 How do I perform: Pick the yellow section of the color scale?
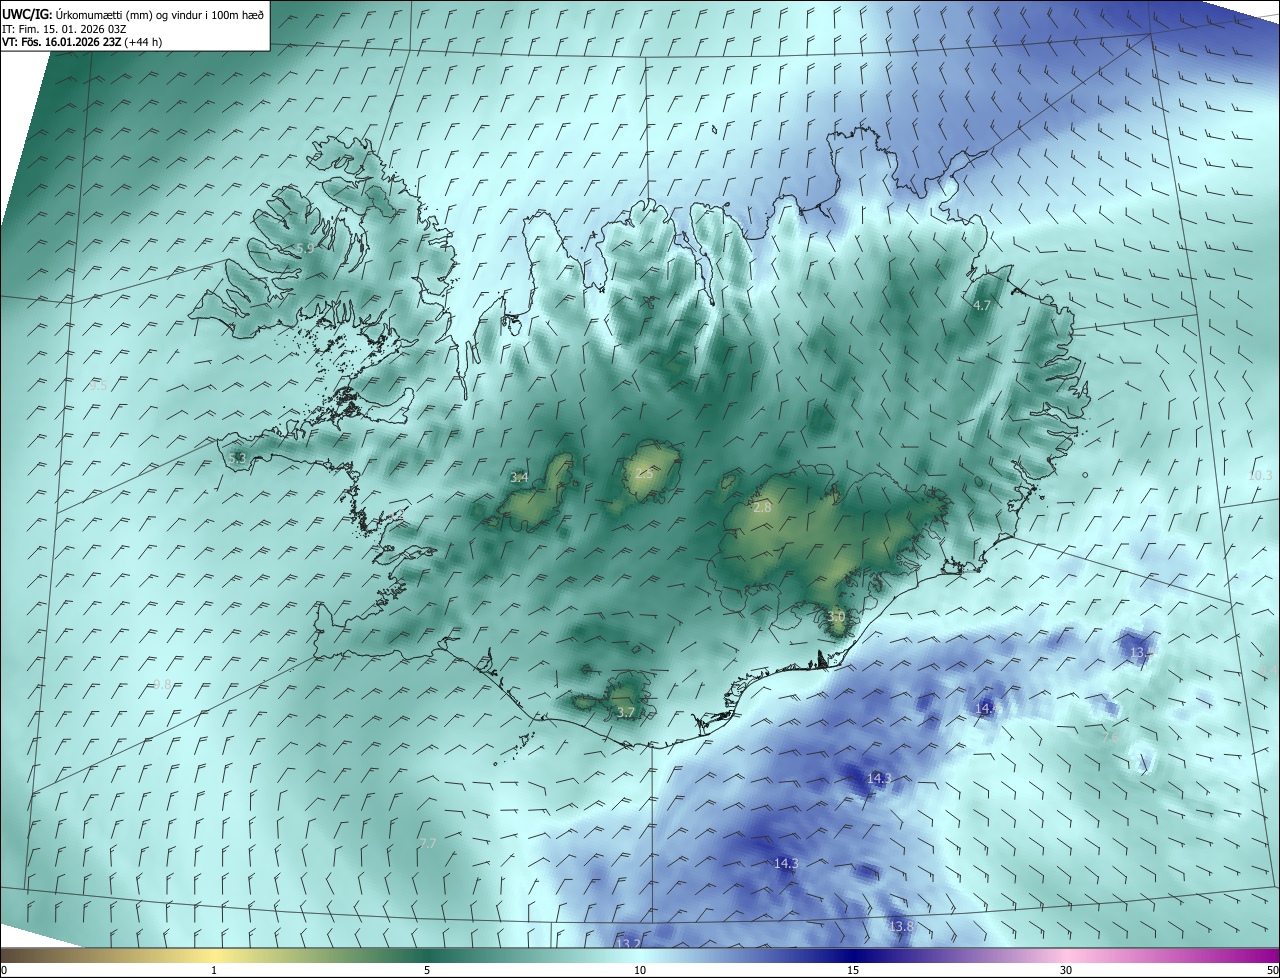tap(214, 956)
